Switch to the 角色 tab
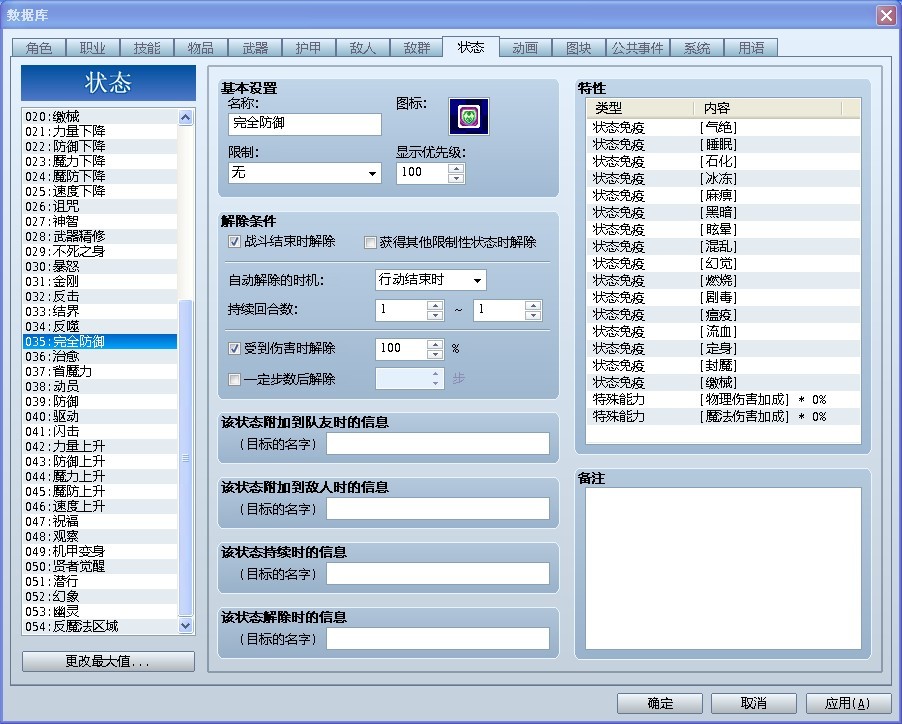Viewport: 902px width, 724px height. (x=39, y=48)
